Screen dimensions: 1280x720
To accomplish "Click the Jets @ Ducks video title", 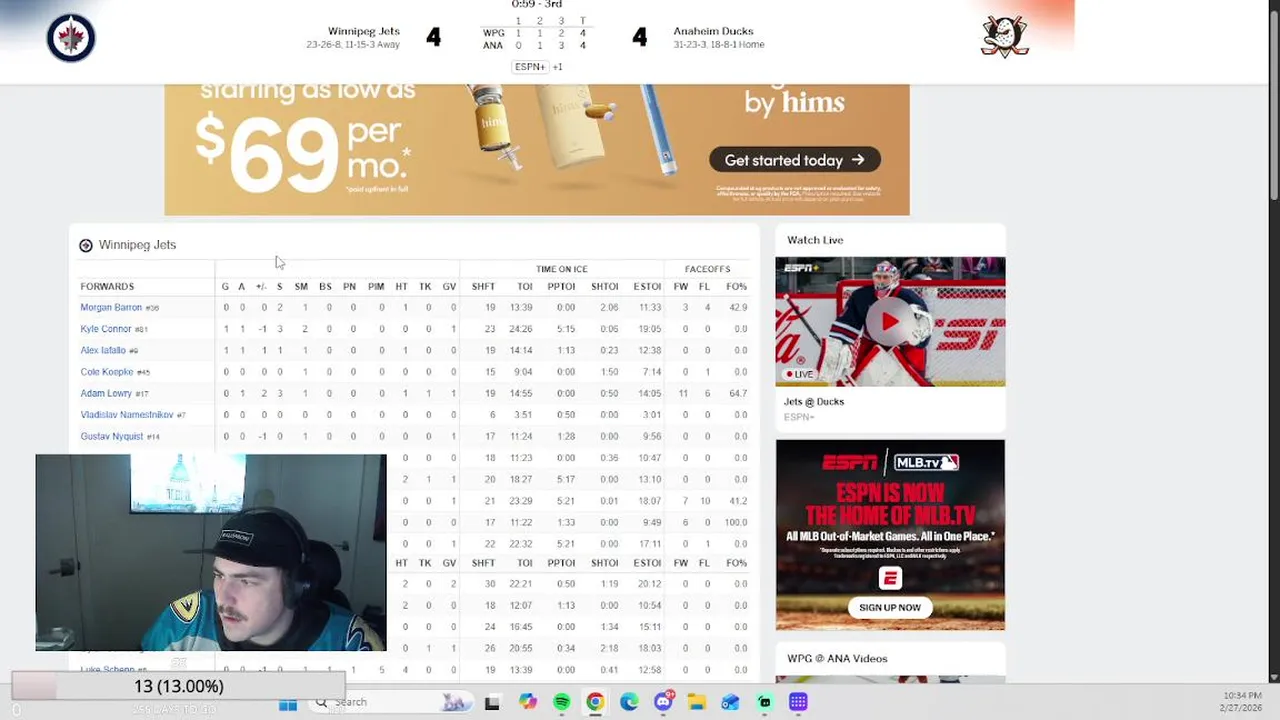I will [814, 402].
